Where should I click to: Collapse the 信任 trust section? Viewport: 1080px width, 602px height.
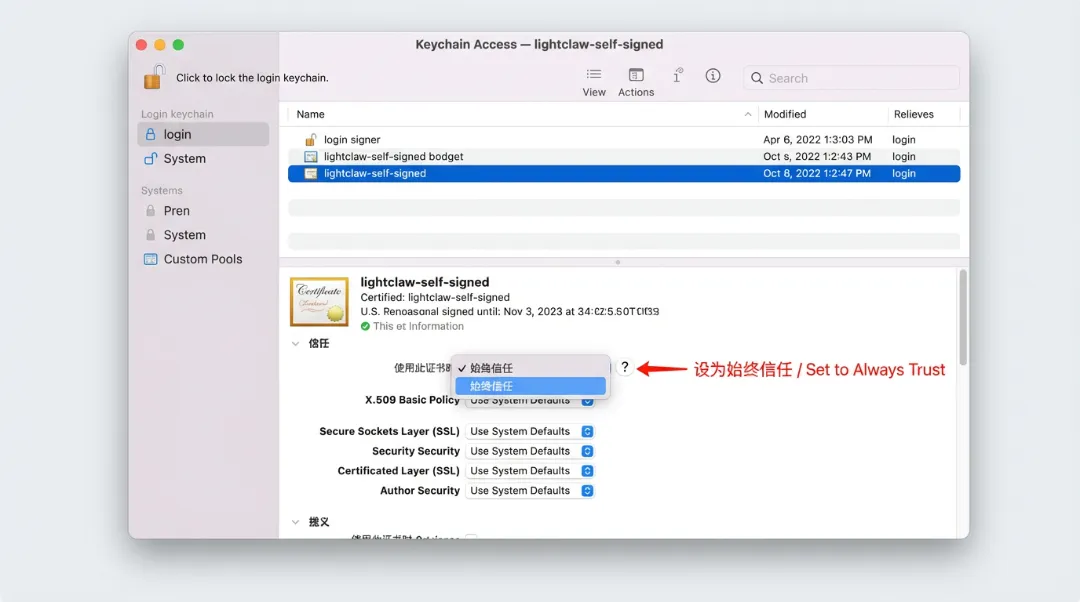coord(295,343)
